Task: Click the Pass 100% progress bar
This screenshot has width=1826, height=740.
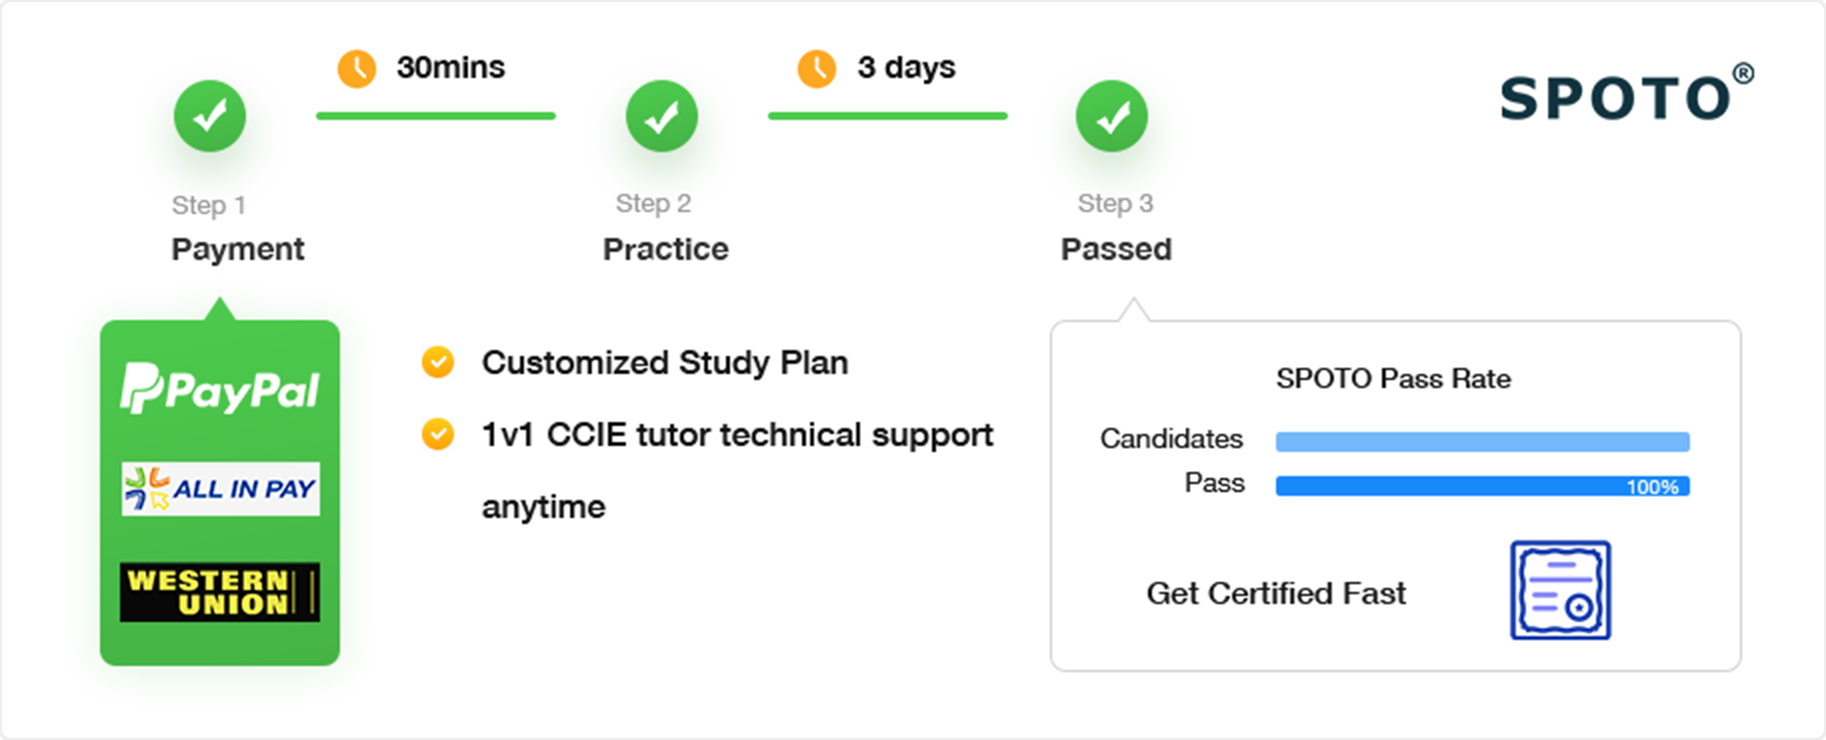Action: coord(1482,486)
